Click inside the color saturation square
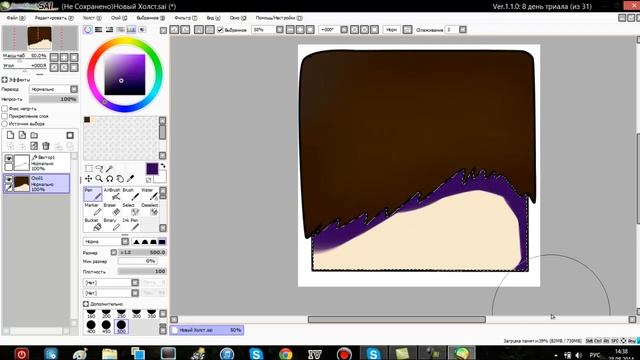 pos(124,75)
